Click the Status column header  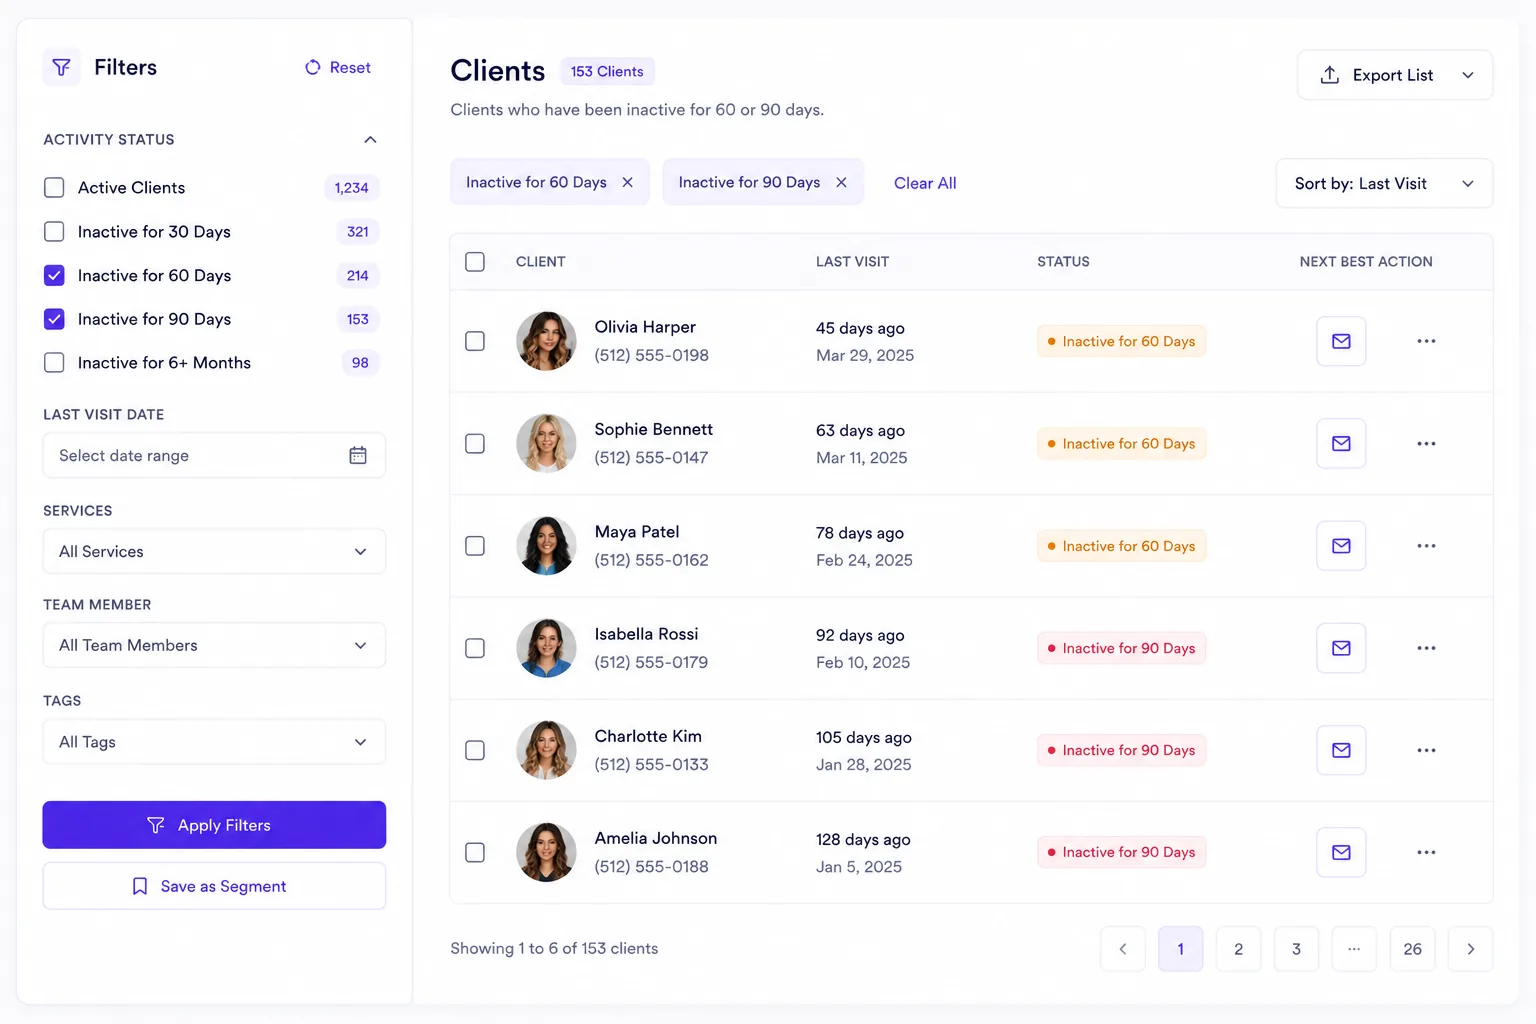(1063, 261)
